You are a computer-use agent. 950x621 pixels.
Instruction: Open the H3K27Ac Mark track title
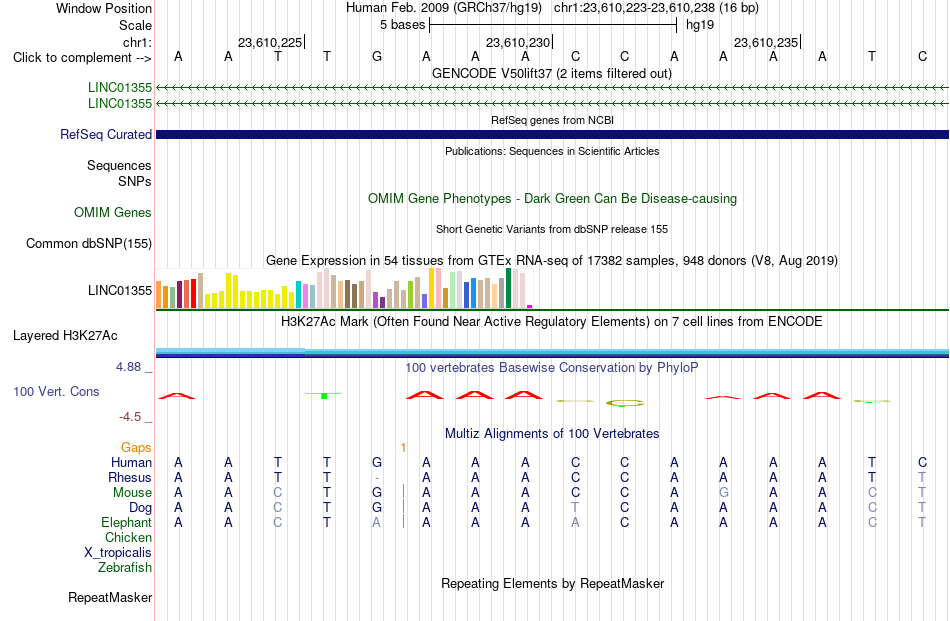click(x=551, y=321)
